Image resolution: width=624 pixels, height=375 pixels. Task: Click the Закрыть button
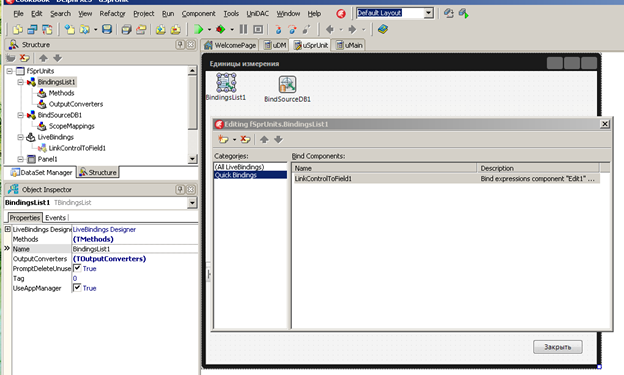coord(558,347)
